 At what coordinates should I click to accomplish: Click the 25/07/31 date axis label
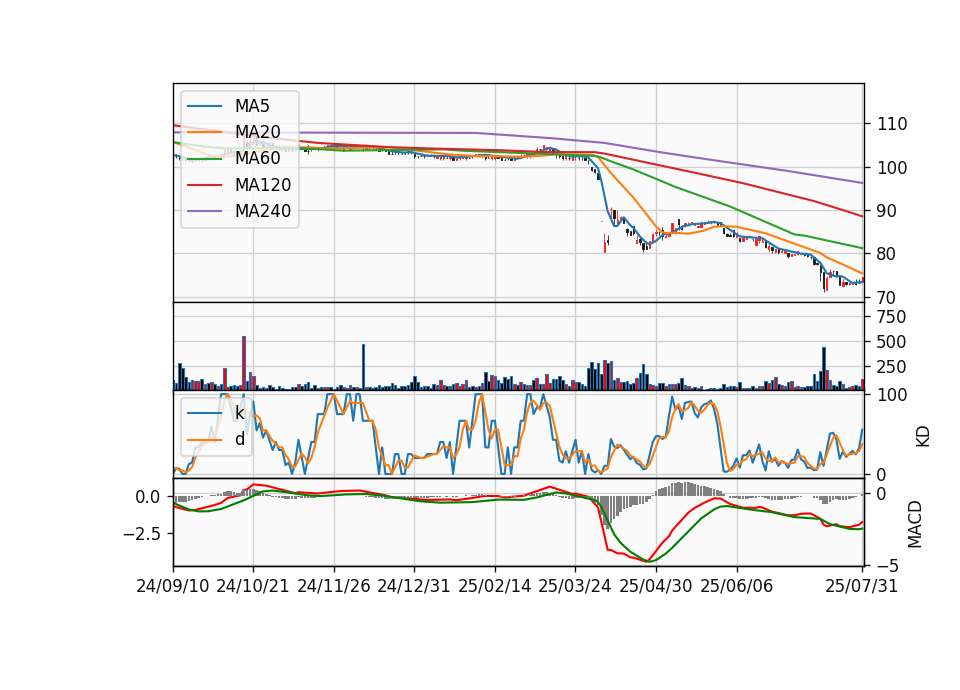click(x=861, y=586)
